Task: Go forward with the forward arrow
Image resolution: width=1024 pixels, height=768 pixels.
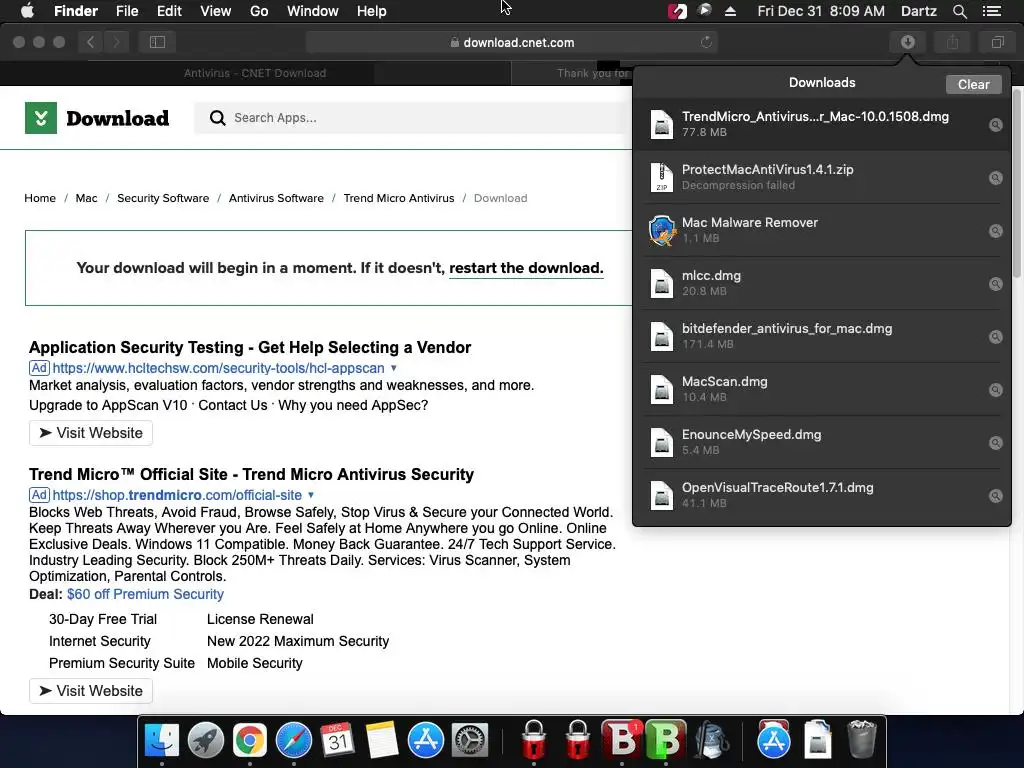Action: pos(116,42)
